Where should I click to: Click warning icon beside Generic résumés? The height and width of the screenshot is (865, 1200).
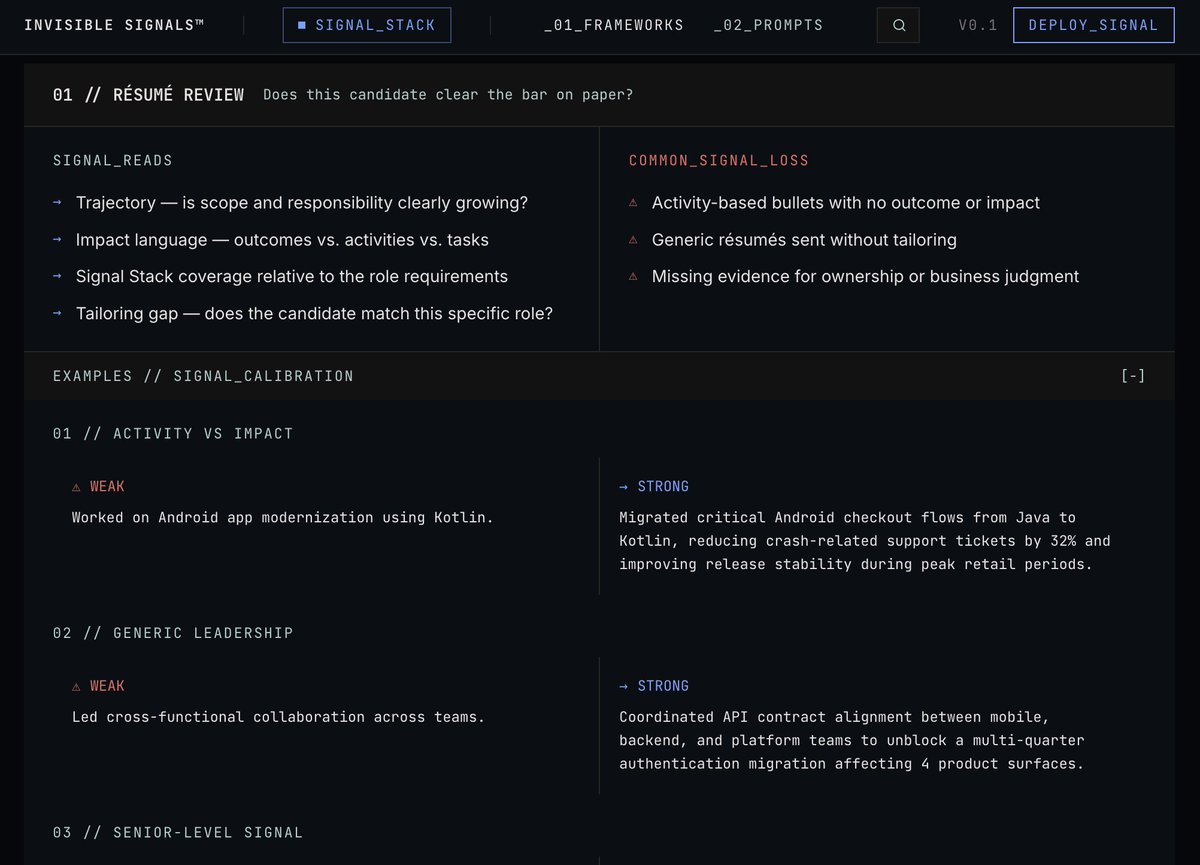click(x=633, y=240)
